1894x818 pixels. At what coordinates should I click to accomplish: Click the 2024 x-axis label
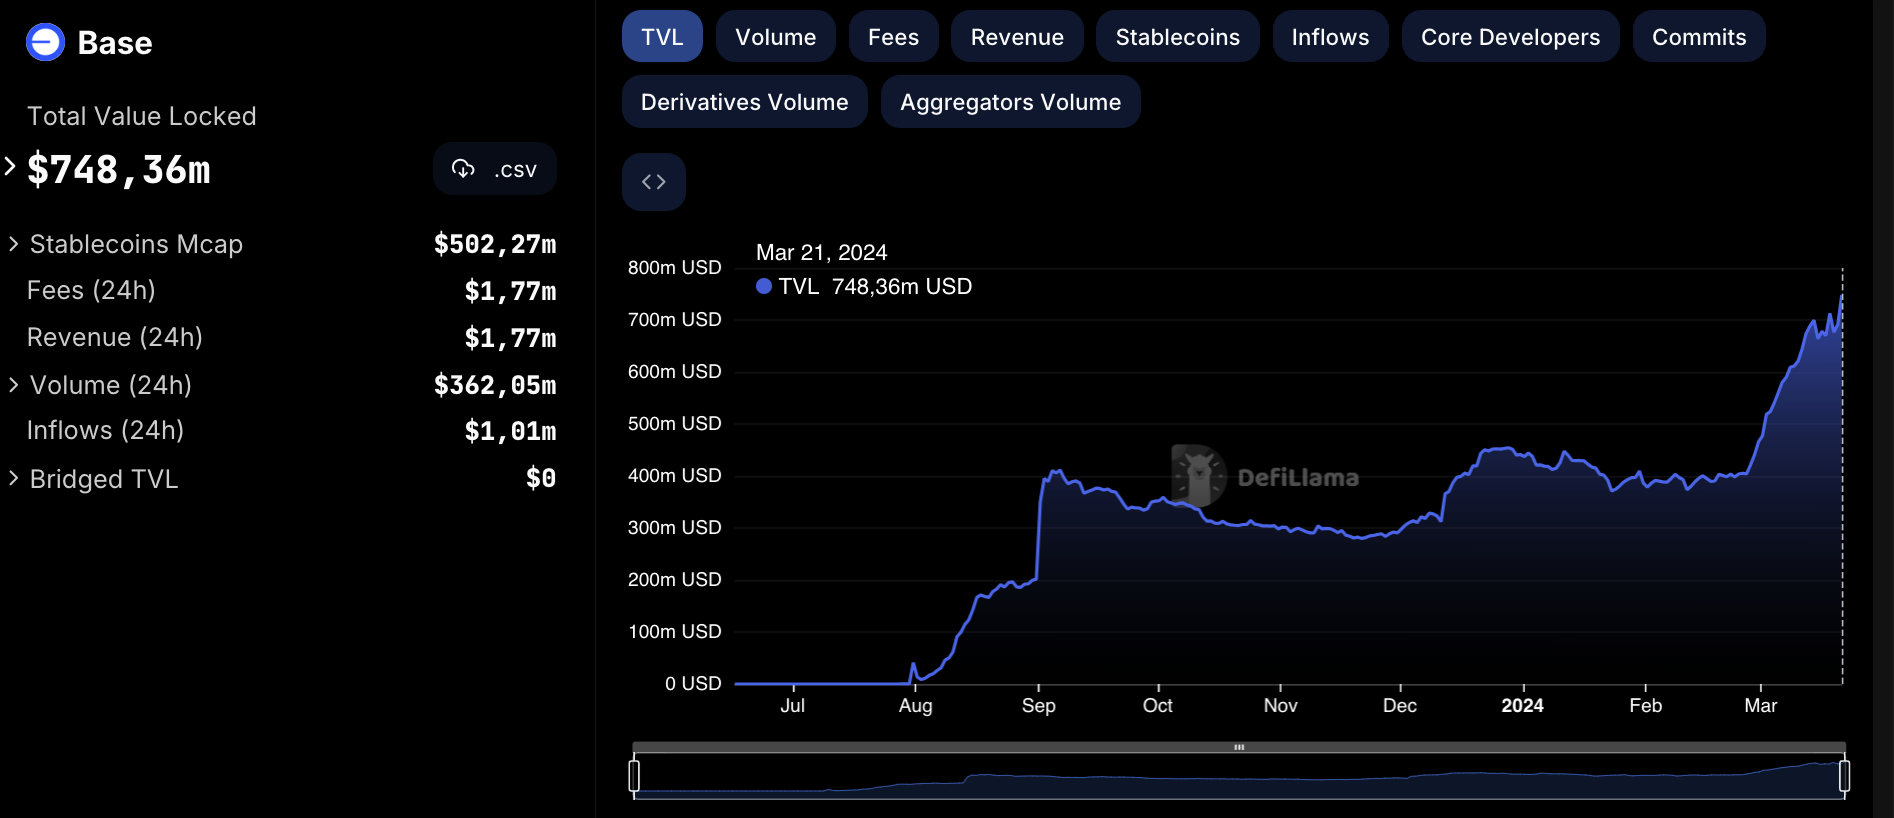pyautogui.click(x=1522, y=705)
